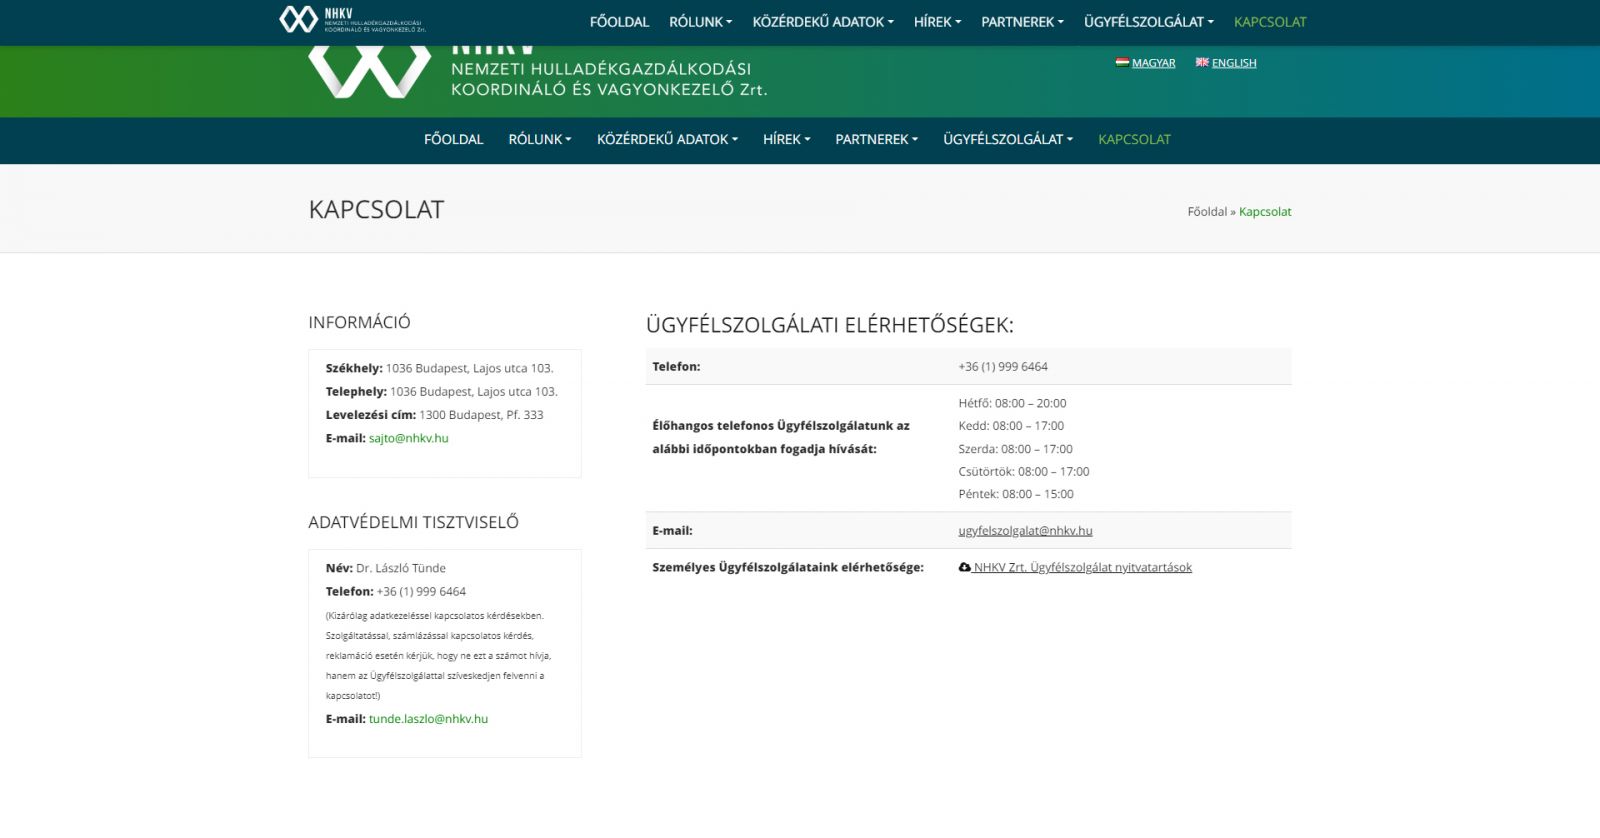Screen dimensions: 1600x838
Task: Expand HÍREK dropdown in top sticky menu
Action: [x=937, y=22]
